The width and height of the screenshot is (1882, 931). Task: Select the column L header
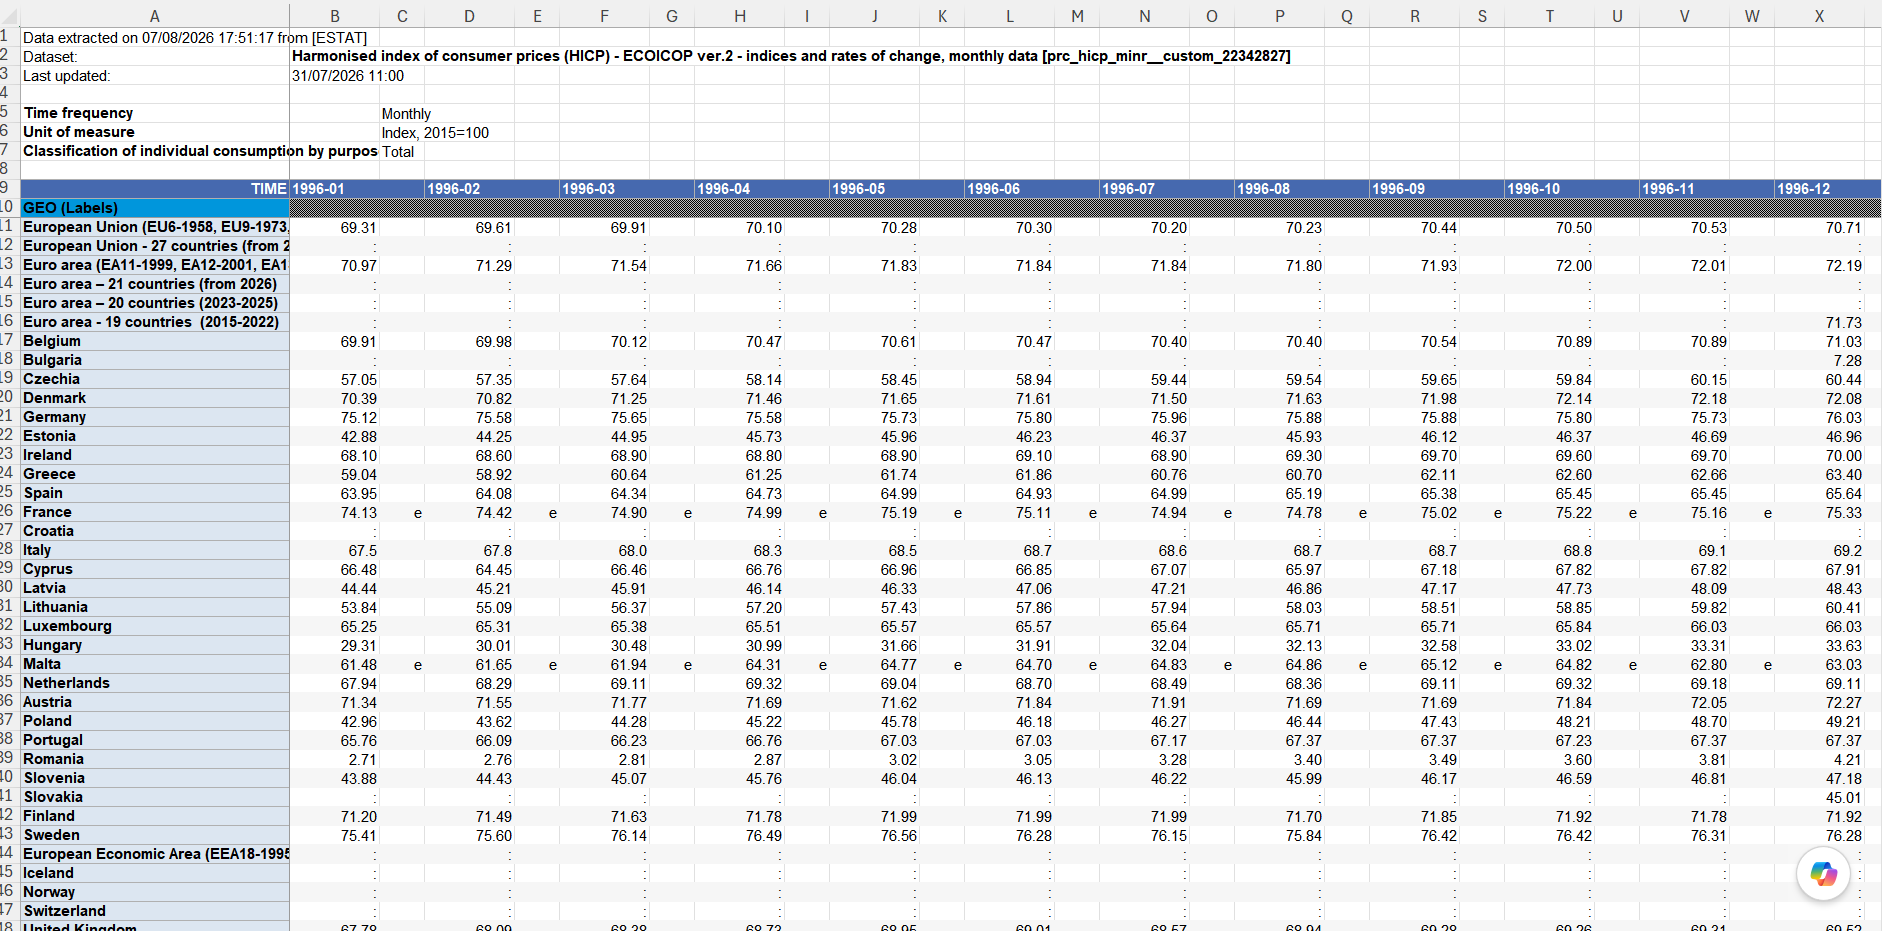click(x=1010, y=16)
